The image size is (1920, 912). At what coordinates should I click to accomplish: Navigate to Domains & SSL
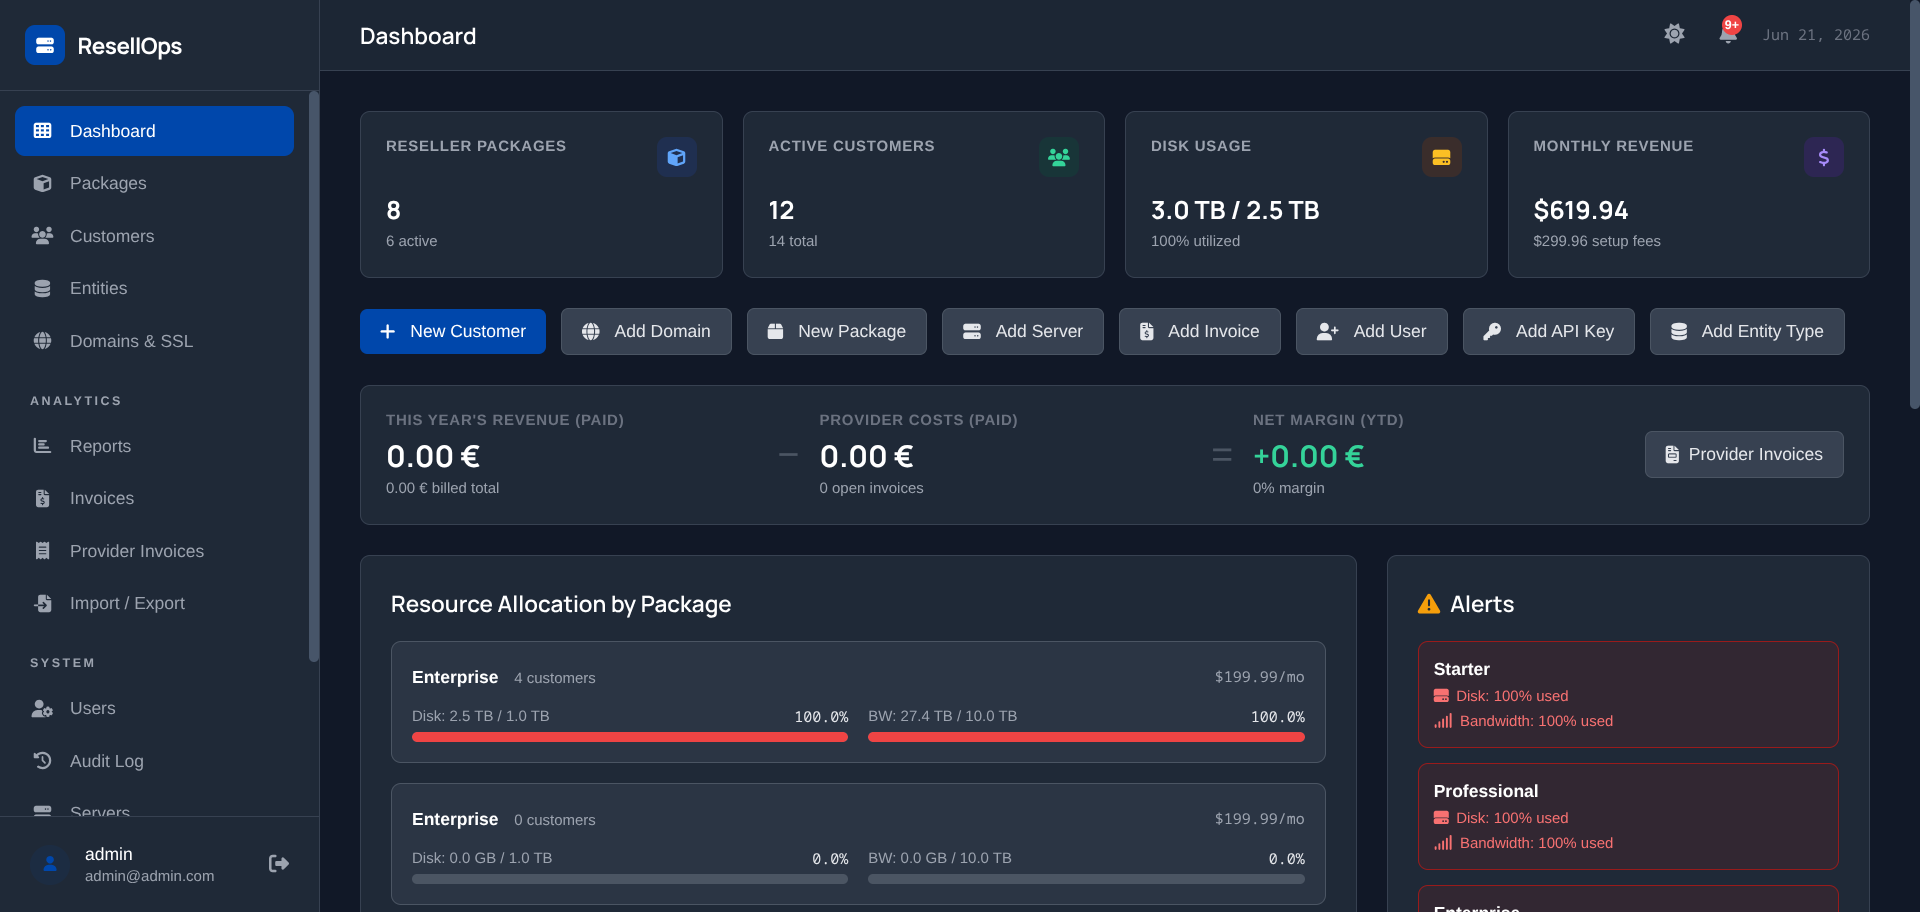tap(154, 341)
